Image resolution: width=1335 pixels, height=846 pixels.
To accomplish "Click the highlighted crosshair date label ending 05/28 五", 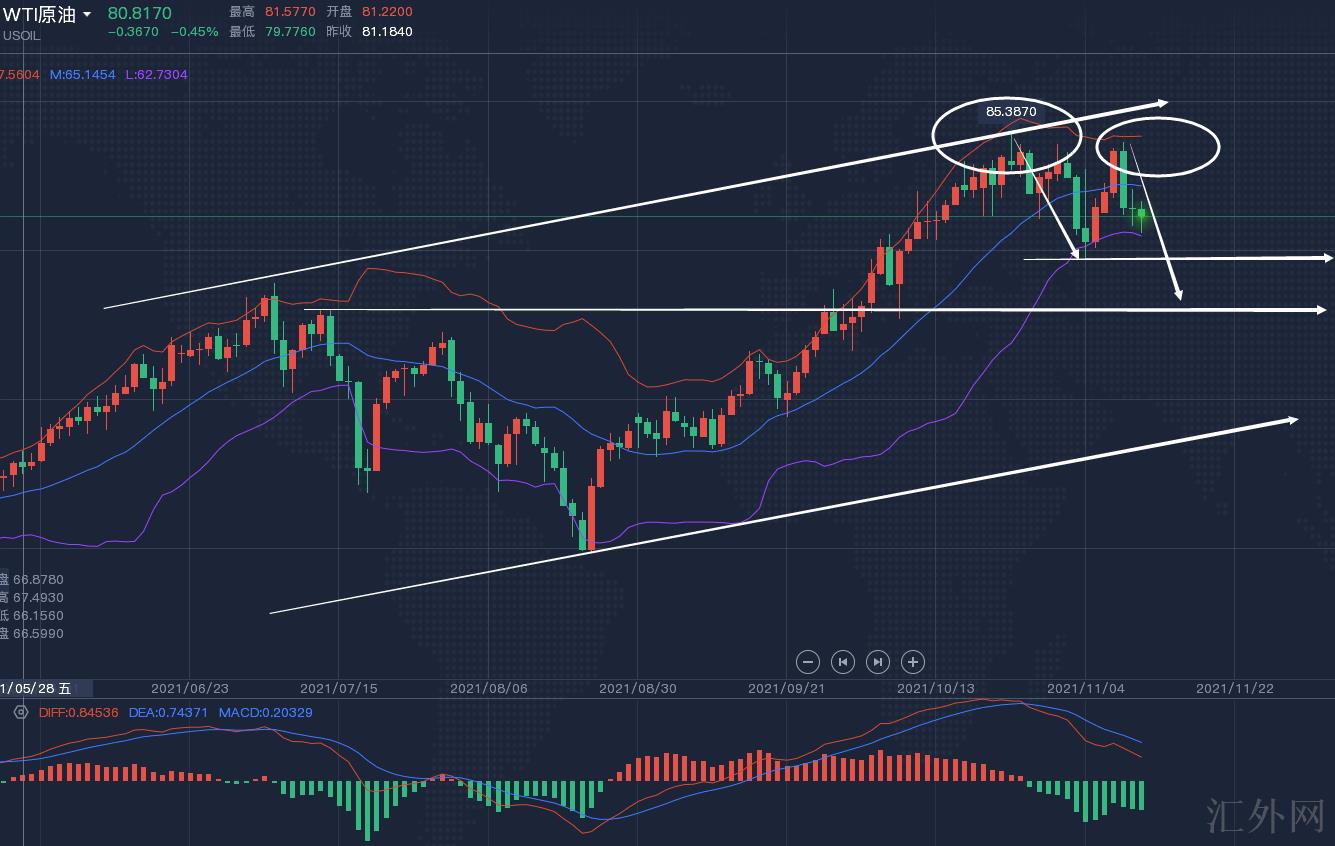I will point(46,688).
